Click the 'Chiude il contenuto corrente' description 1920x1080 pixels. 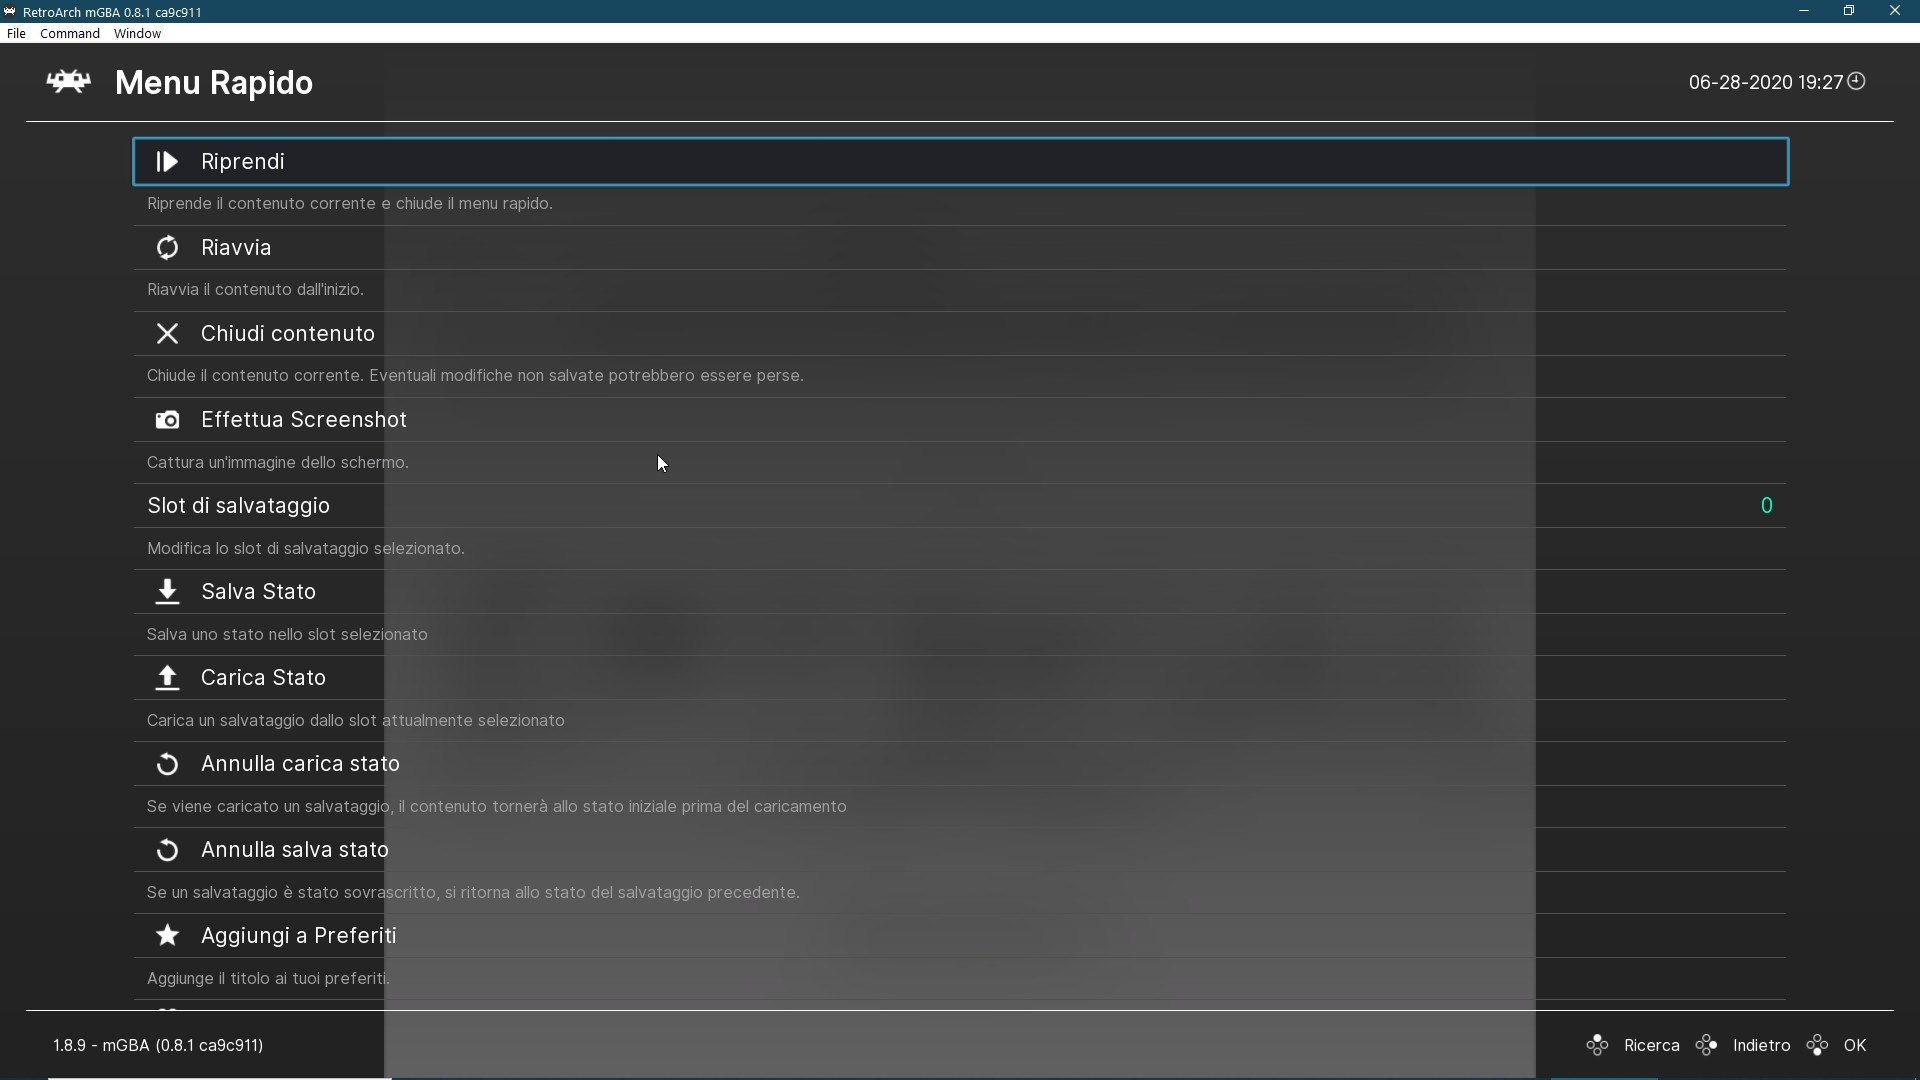[x=475, y=375]
